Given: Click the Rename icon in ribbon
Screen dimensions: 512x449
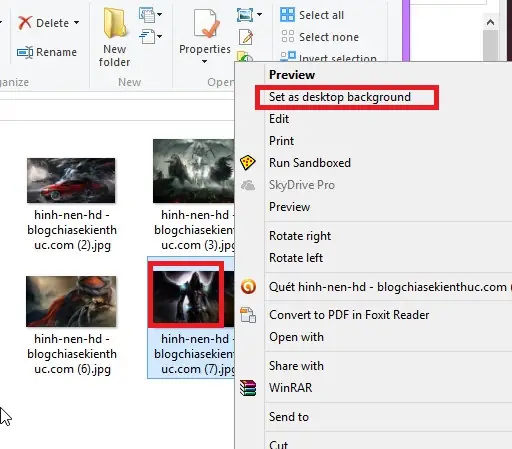Looking at the screenshot, I should click(x=25, y=52).
